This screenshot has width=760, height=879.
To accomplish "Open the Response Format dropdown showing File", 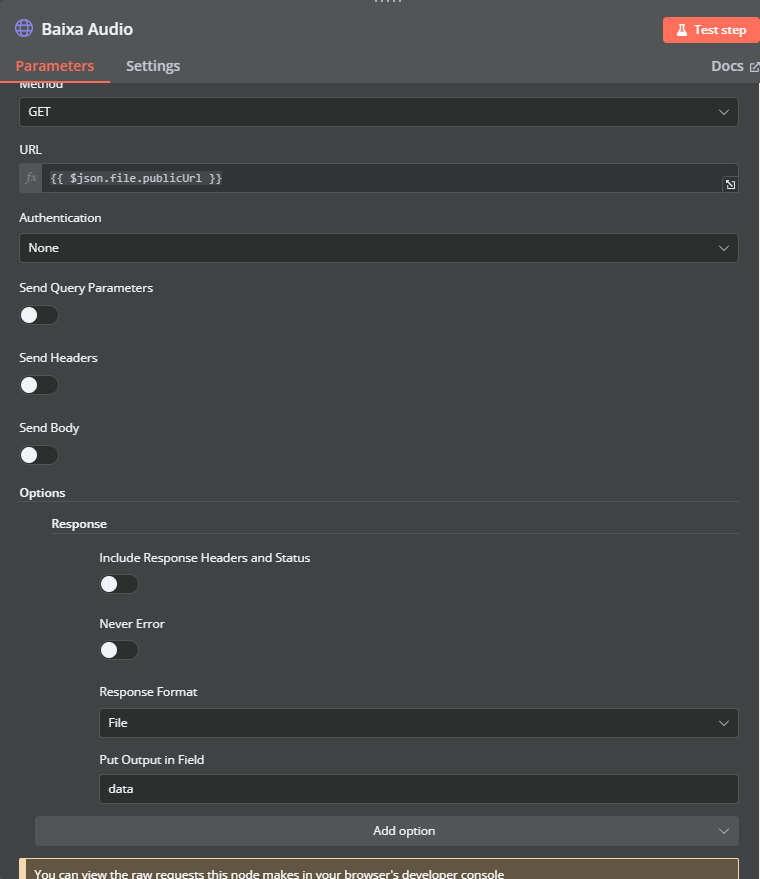I will 418,723.
